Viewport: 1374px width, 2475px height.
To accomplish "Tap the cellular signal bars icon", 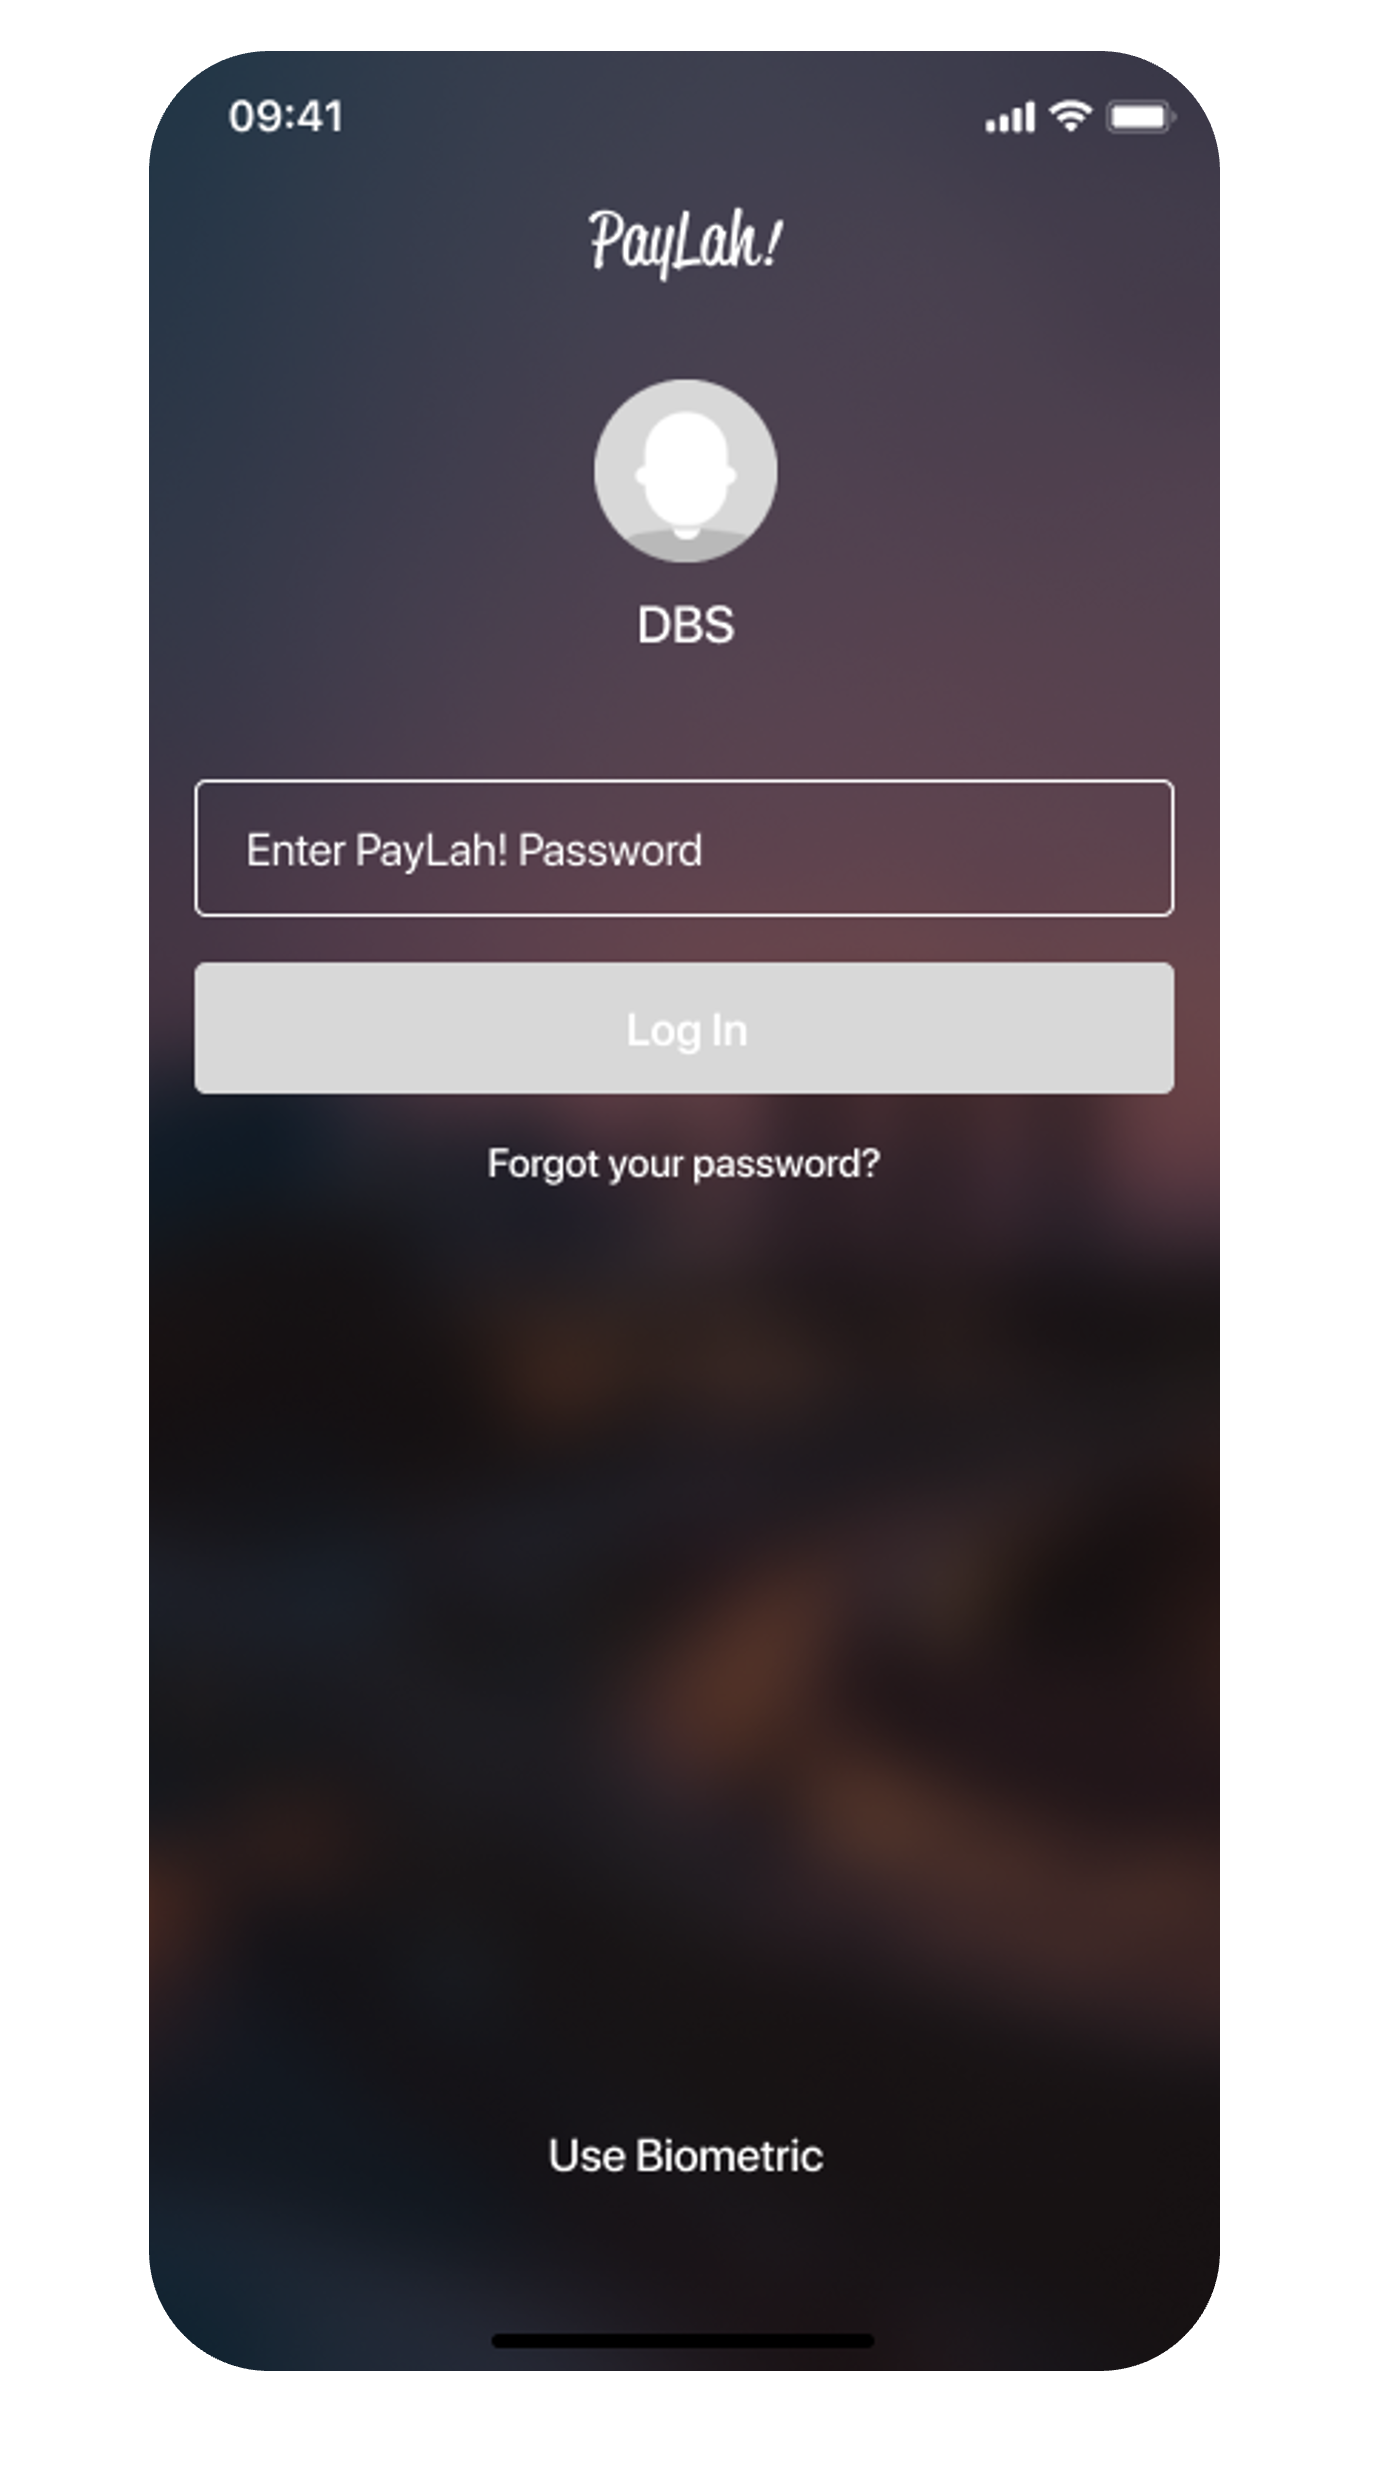I will click(1009, 117).
